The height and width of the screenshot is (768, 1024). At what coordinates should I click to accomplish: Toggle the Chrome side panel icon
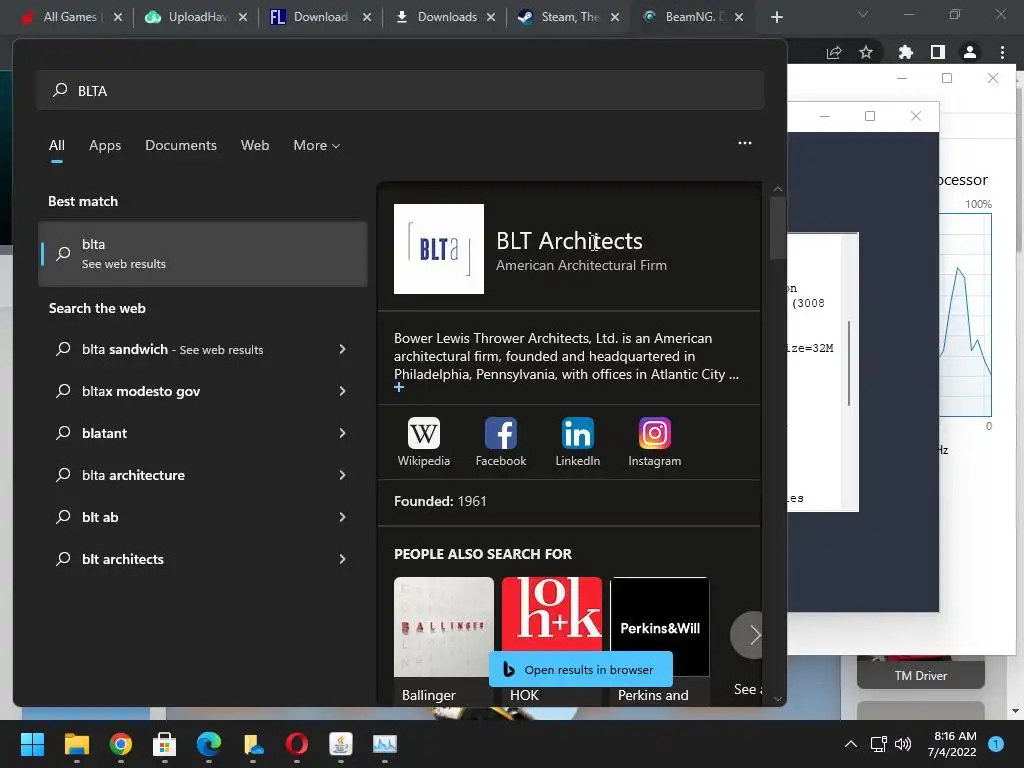(x=938, y=52)
